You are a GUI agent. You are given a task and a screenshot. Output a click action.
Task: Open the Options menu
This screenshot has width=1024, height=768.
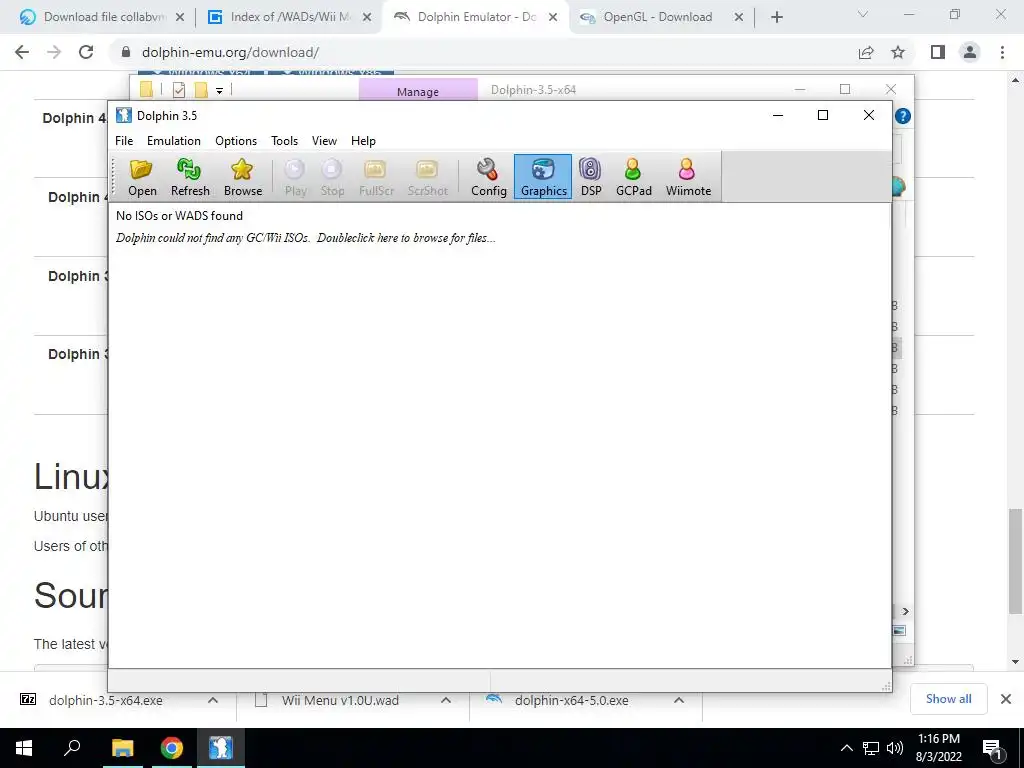(236, 141)
